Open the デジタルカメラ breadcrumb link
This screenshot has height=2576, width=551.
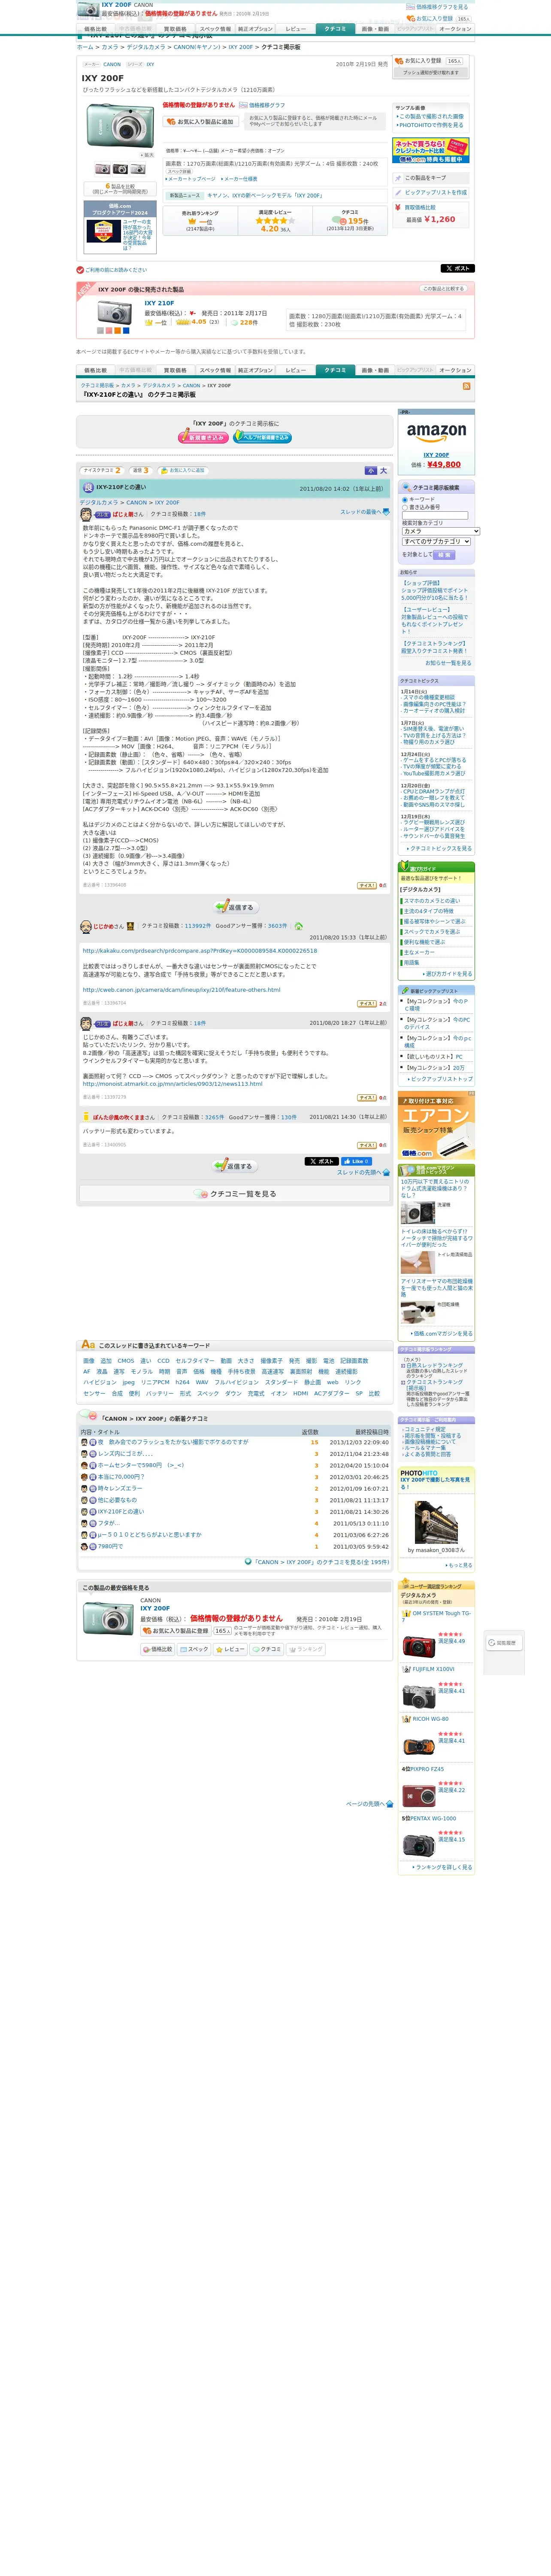[x=146, y=47]
